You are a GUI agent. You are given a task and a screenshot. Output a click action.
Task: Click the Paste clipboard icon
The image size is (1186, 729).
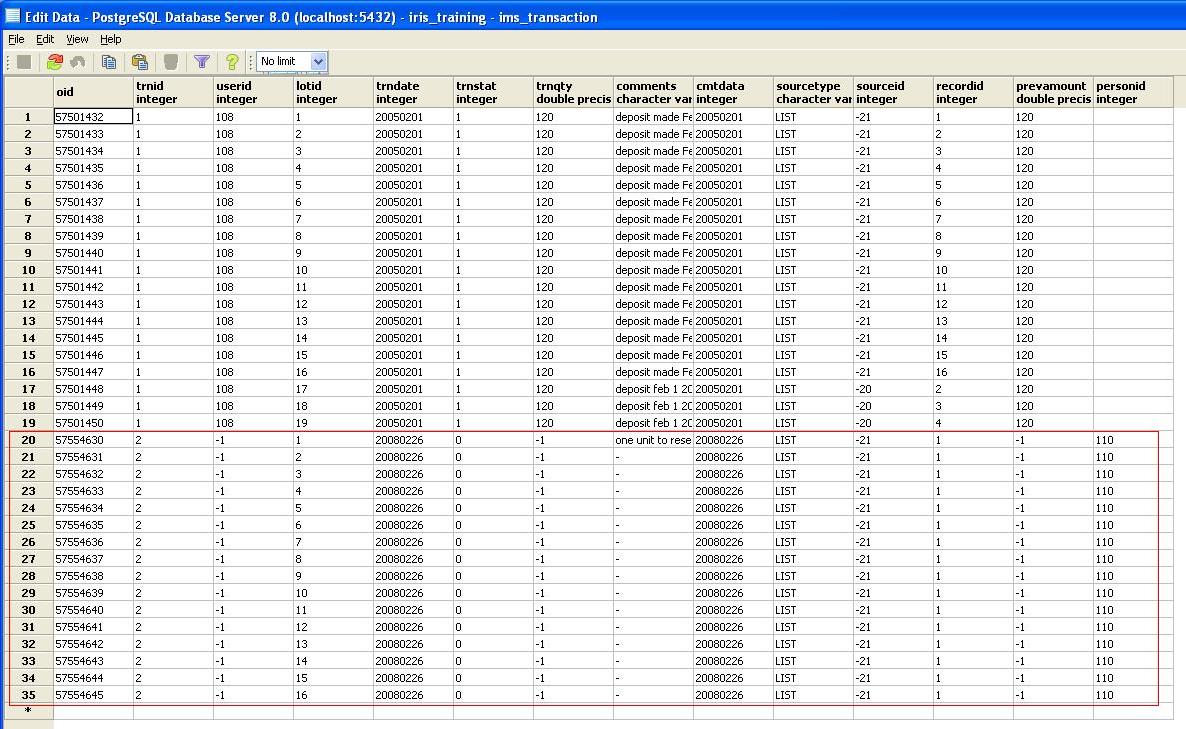[x=140, y=62]
